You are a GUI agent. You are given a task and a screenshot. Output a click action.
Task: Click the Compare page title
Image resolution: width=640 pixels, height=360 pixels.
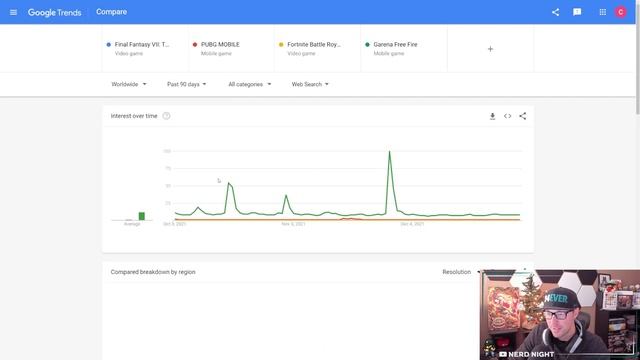[x=111, y=12]
